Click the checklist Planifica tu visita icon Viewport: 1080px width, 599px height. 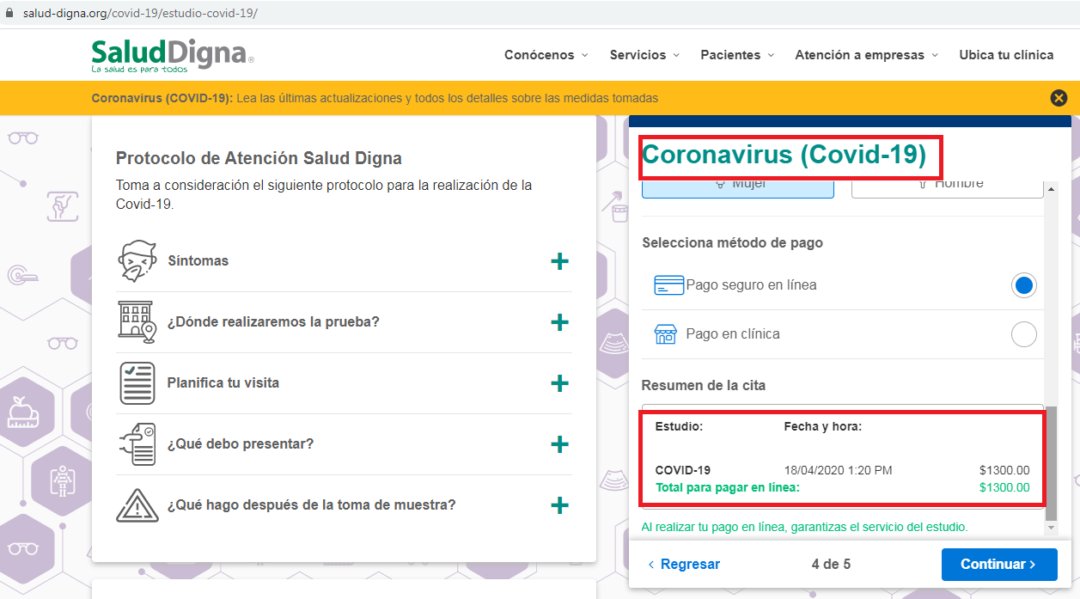(x=137, y=383)
